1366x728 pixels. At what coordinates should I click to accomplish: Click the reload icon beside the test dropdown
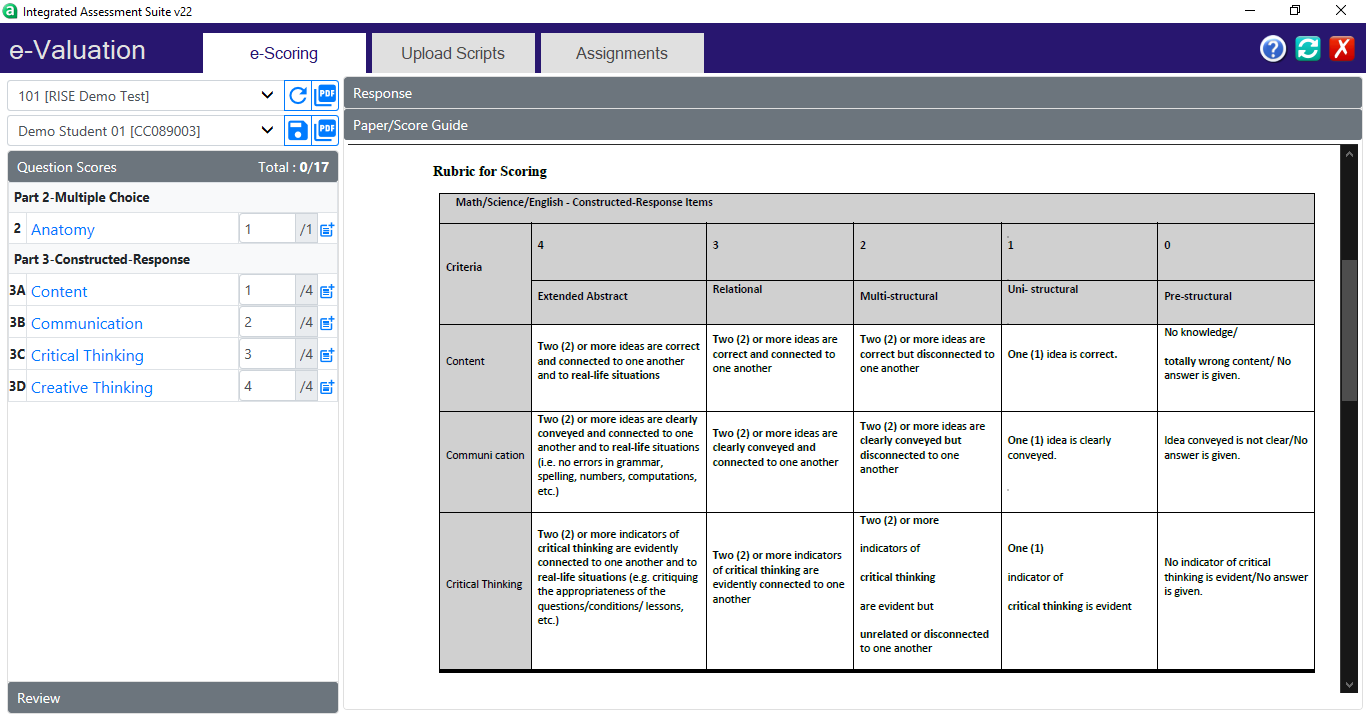coord(298,96)
